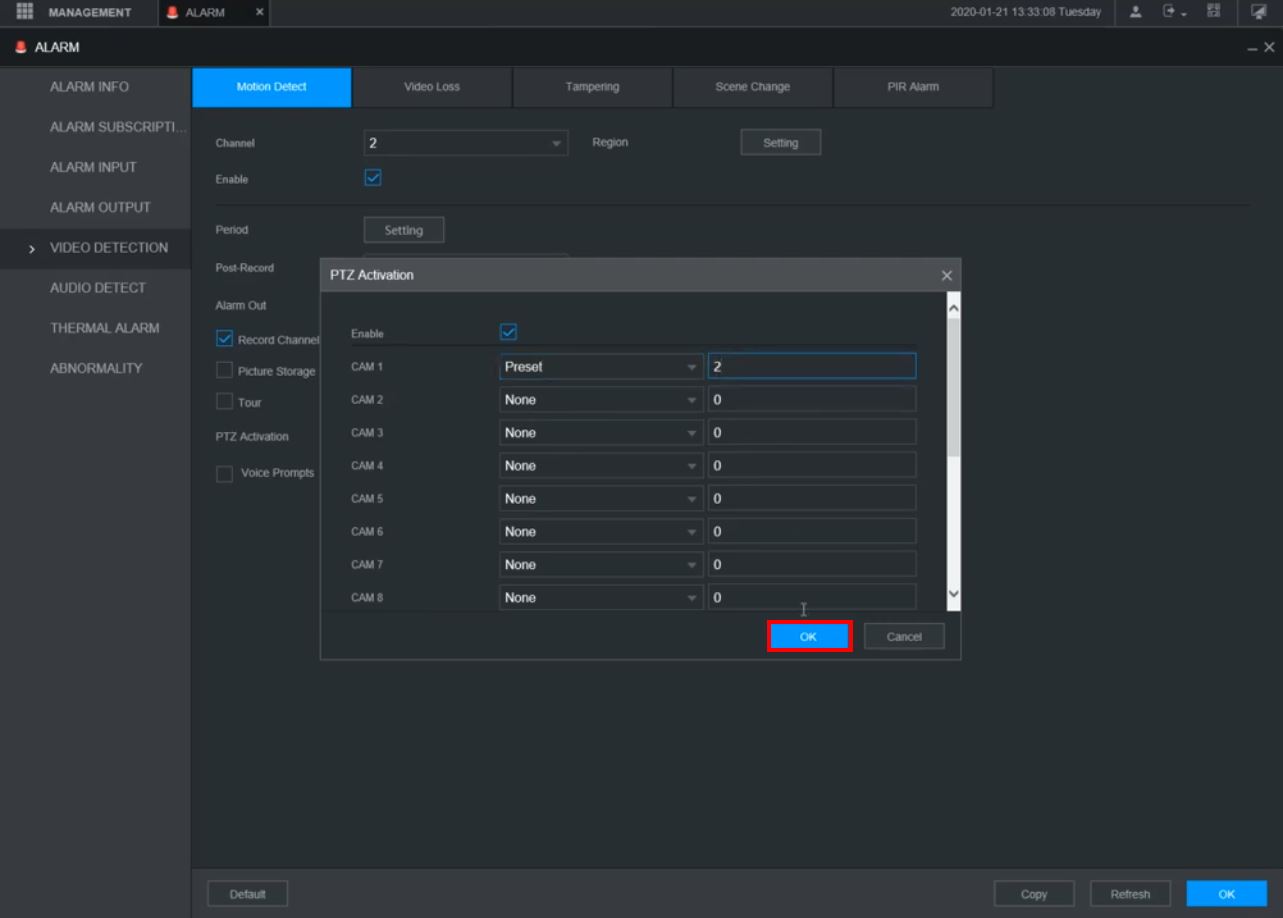1283x918 pixels.
Task: Close the PTZ Activation dialog
Action: click(946, 275)
